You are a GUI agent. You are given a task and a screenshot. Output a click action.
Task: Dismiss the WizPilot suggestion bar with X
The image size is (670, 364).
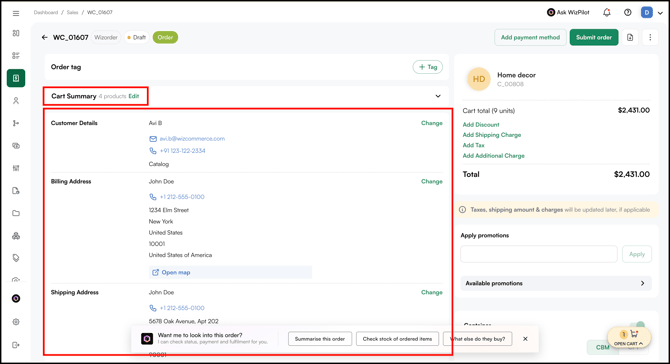[525, 339]
